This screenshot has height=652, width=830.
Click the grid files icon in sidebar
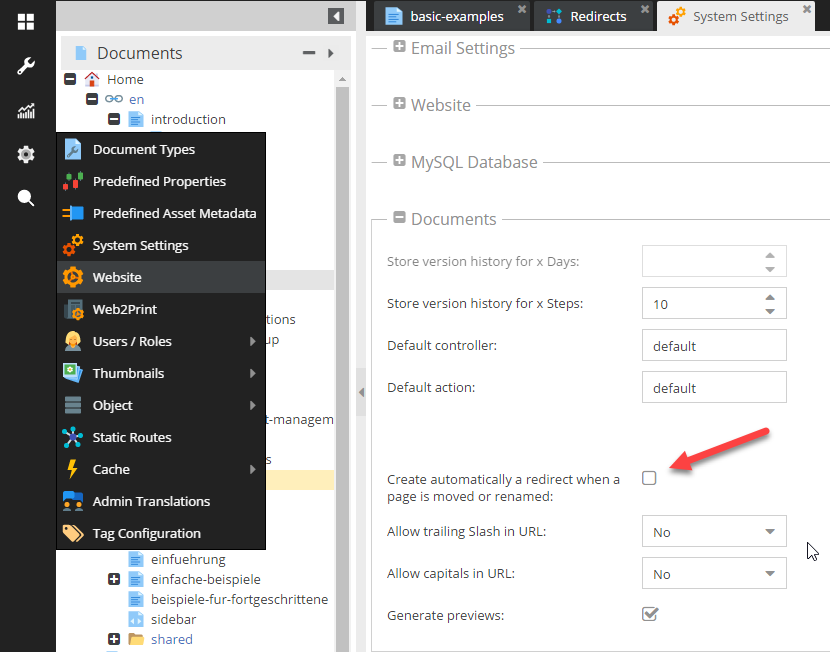(x=26, y=22)
